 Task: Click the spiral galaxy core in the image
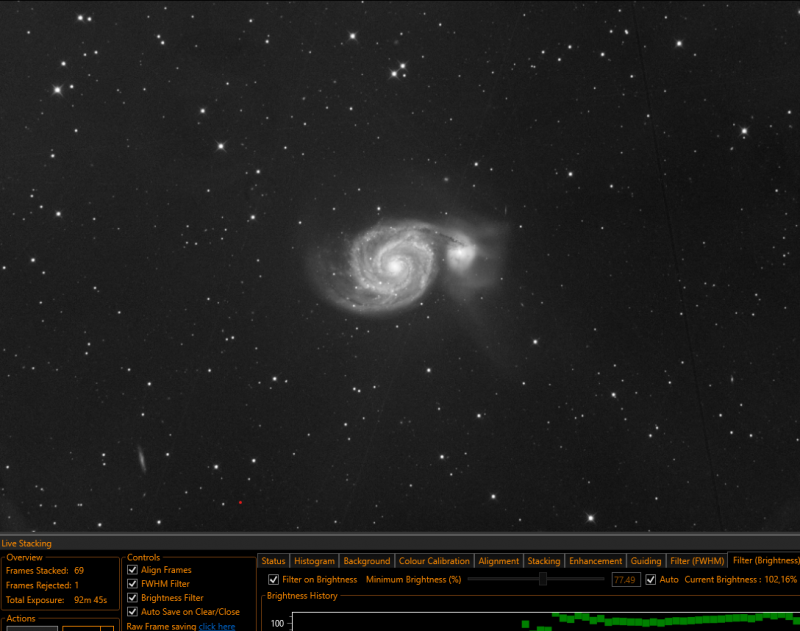[x=394, y=265]
